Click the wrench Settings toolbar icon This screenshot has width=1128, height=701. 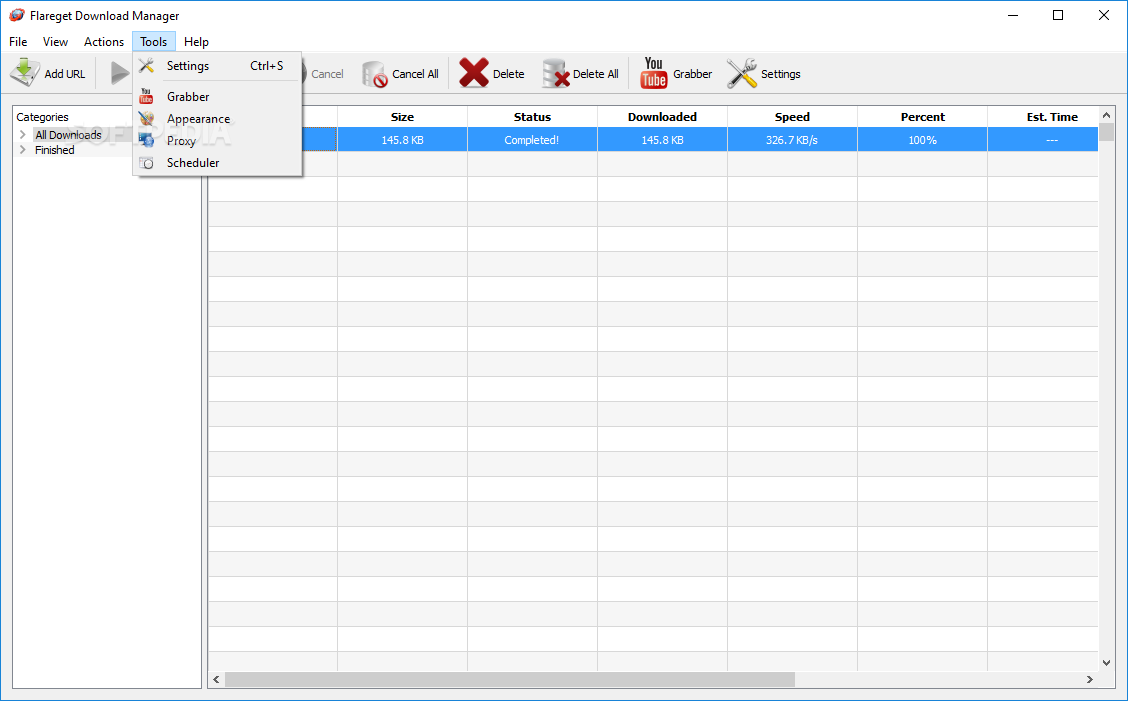pyautogui.click(x=742, y=73)
